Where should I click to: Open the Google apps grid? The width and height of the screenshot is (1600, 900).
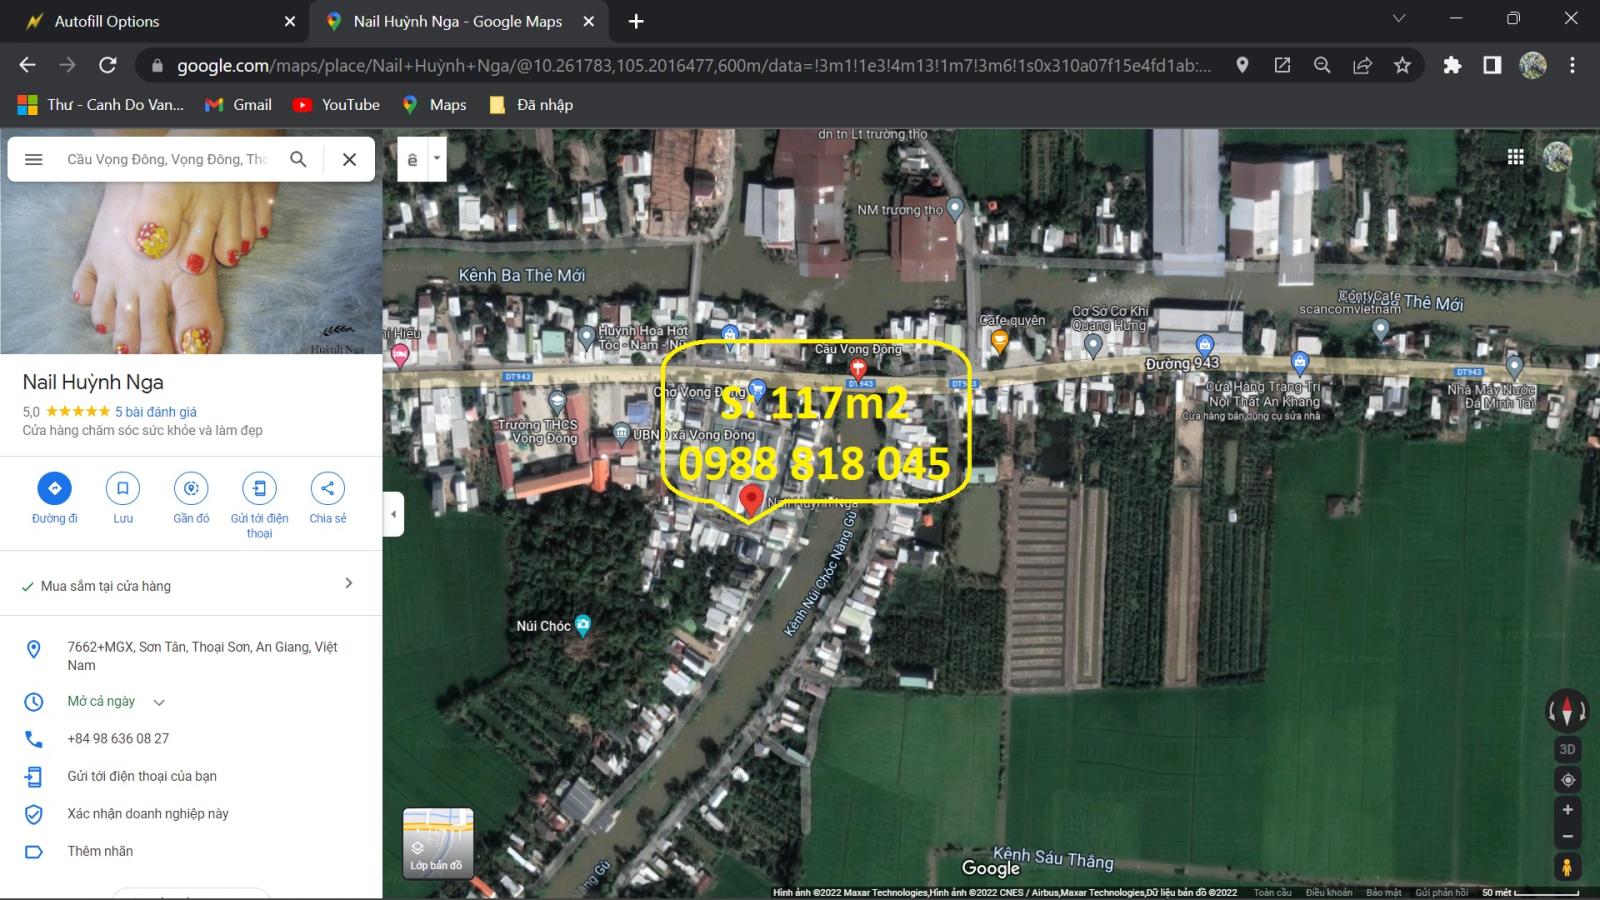point(1516,157)
